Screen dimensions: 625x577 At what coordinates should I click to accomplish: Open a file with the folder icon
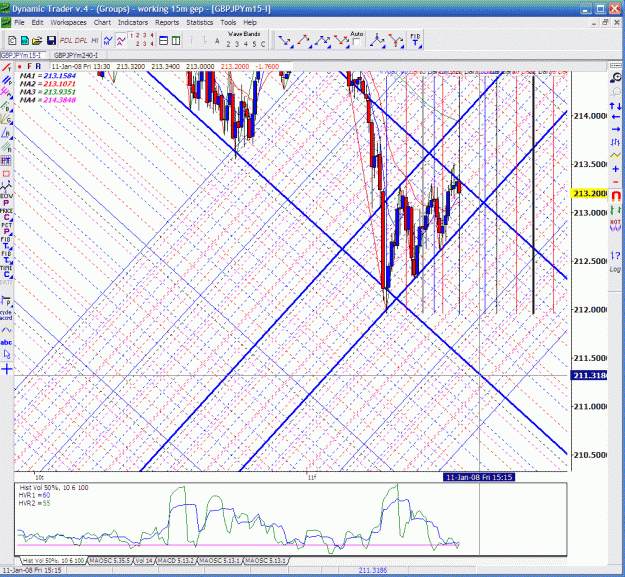click(37, 40)
